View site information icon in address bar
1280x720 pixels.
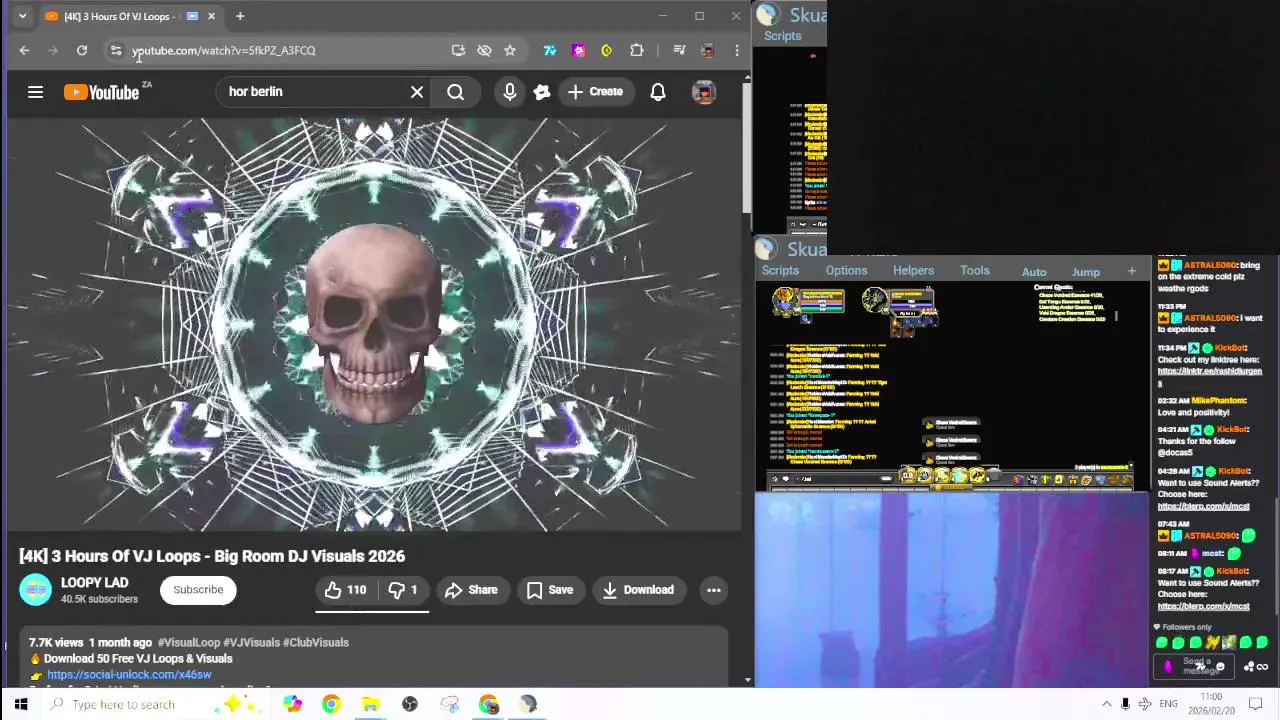point(116,50)
